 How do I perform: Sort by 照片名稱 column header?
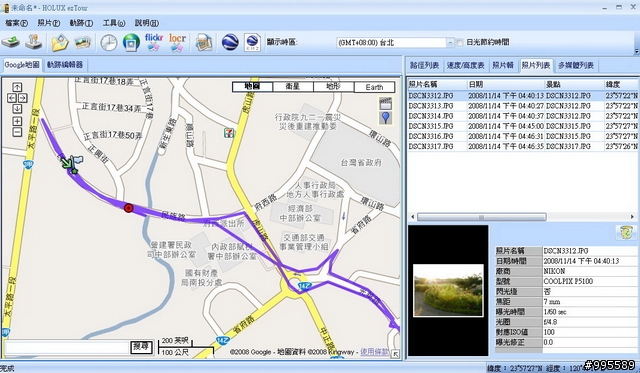pyautogui.click(x=437, y=84)
